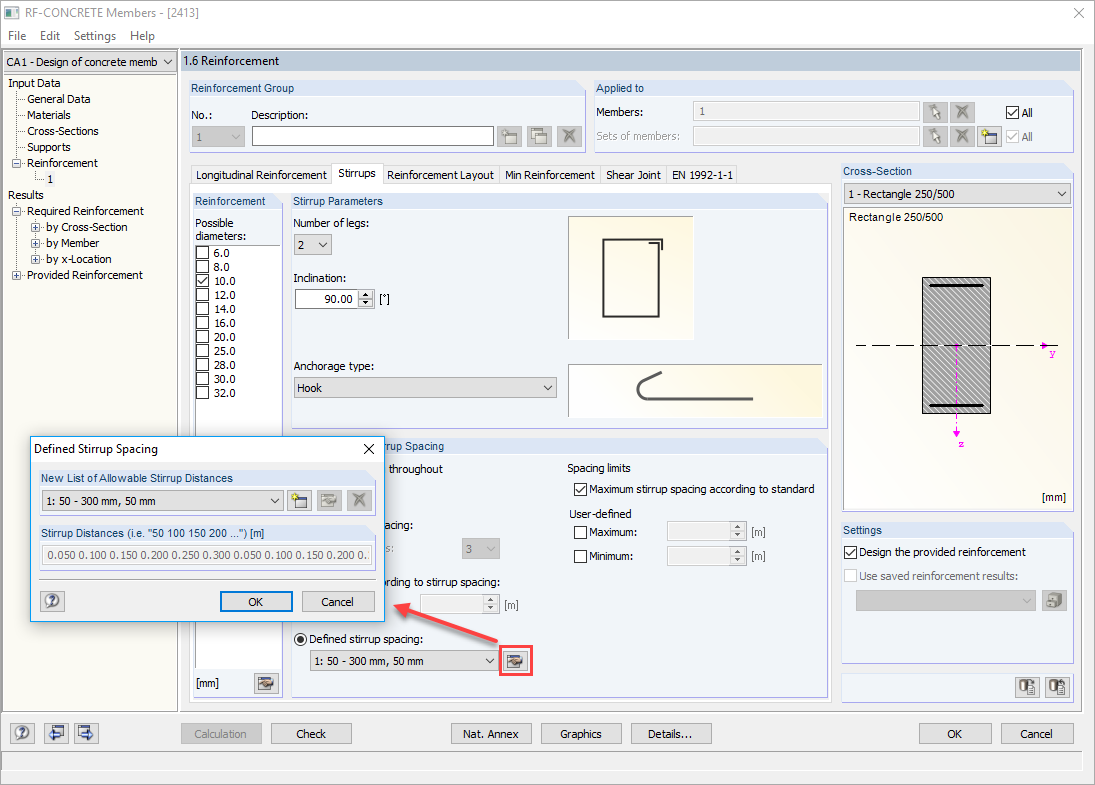Clear Sets of members X icon
Viewport: 1095px width, 785px height.
click(962, 136)
